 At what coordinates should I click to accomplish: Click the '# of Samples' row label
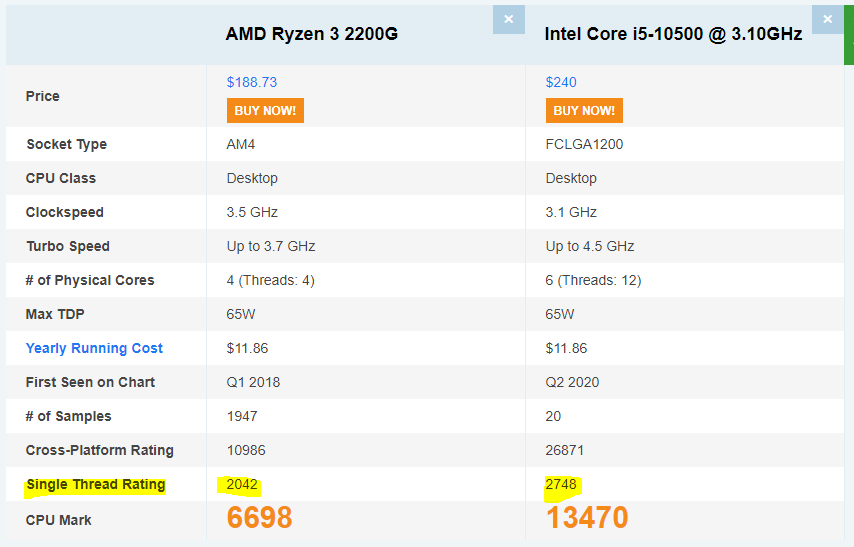68,416
